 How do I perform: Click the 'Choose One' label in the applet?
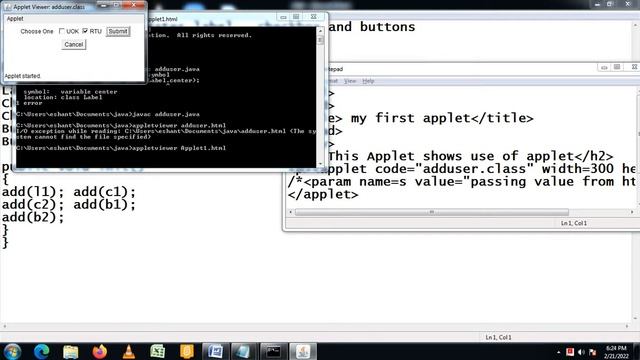[37, 31]
